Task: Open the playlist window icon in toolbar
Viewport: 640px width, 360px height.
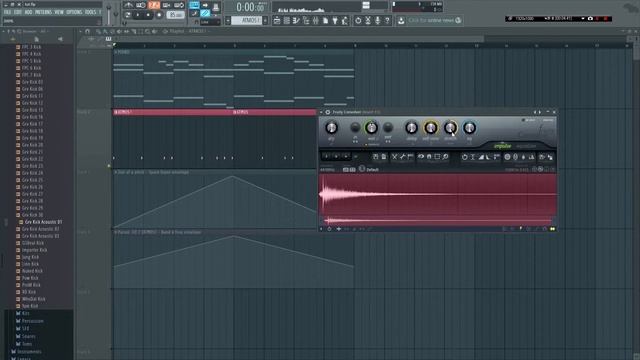Action: point(277,20)
